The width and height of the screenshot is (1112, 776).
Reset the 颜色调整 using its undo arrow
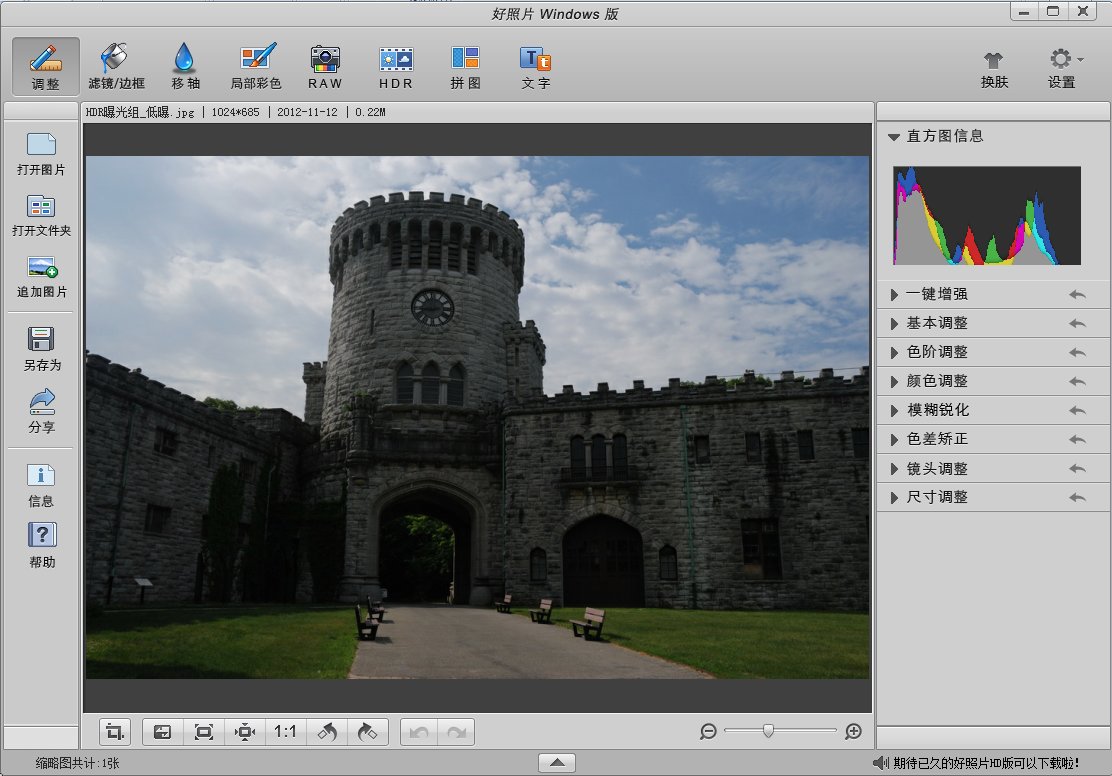click(1076, 382)
